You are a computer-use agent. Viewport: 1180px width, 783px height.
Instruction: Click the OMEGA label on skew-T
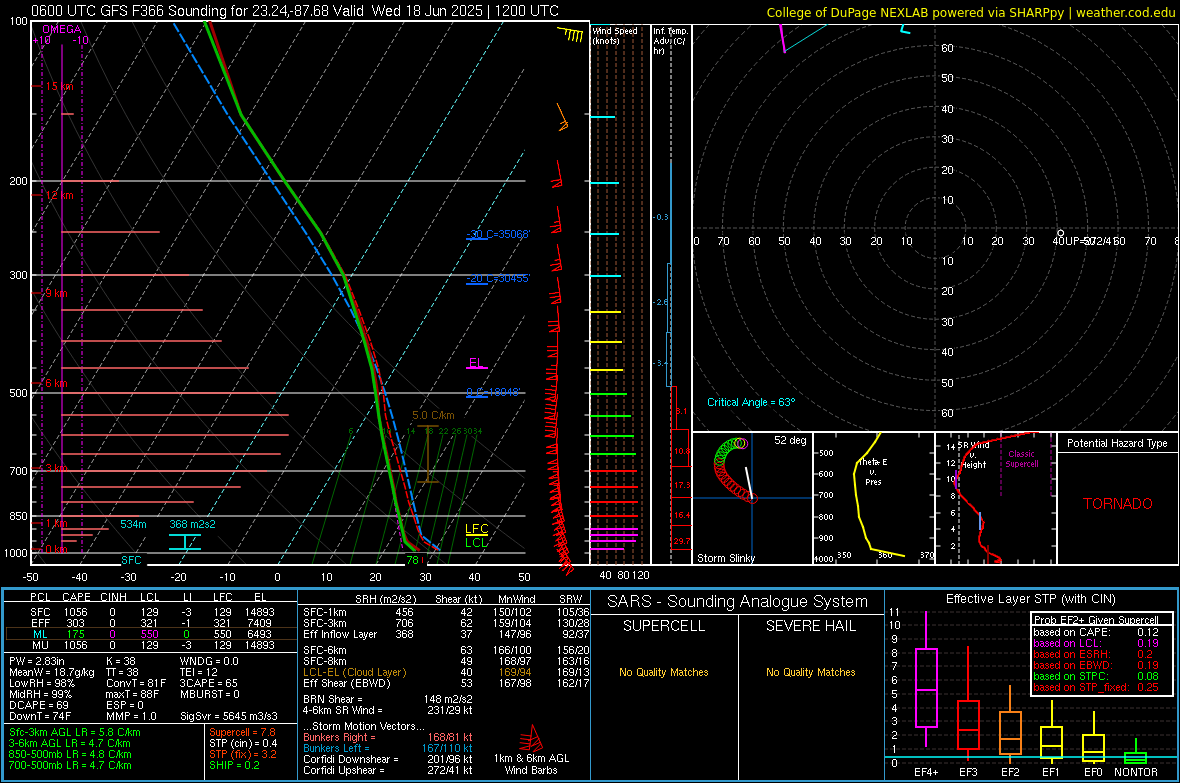coord(62,29)
